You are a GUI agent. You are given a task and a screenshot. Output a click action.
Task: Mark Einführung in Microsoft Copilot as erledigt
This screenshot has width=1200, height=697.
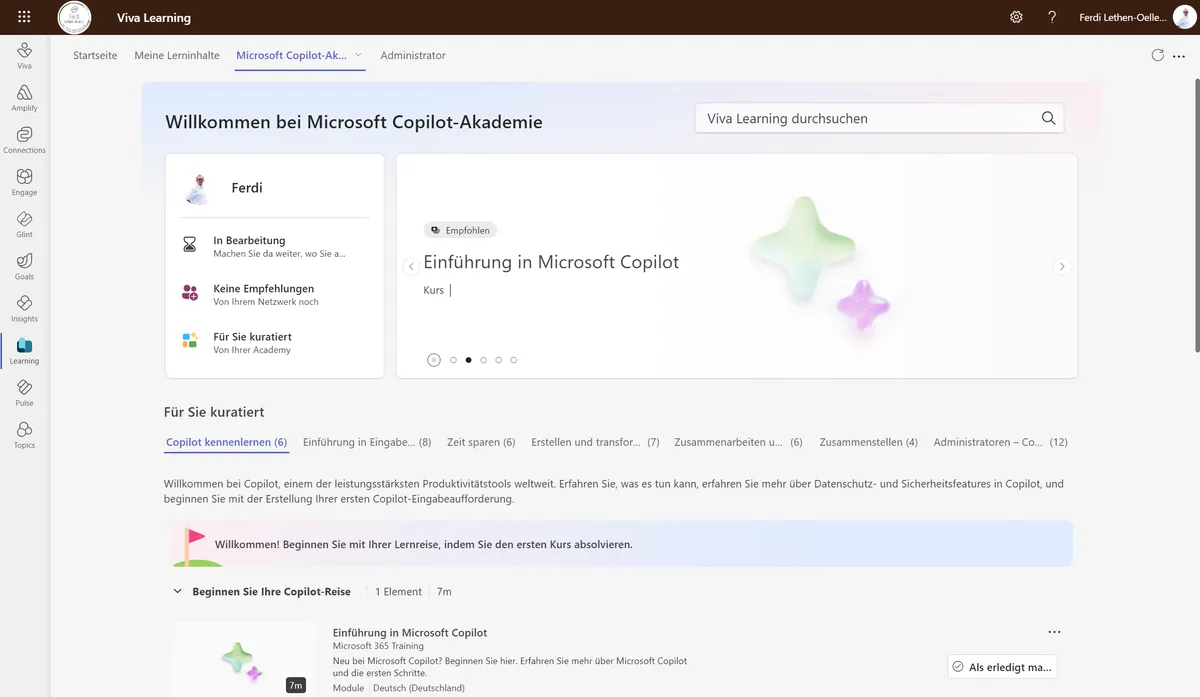(1002, 667)
